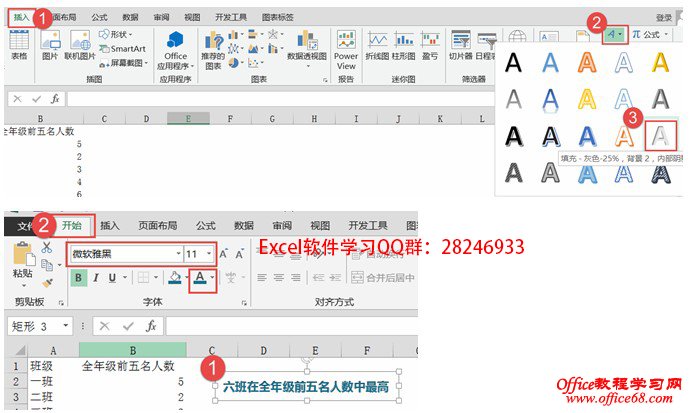Open the 微软雅黑 font name dropdown
The image size is (695, 413).
point(178,254)
